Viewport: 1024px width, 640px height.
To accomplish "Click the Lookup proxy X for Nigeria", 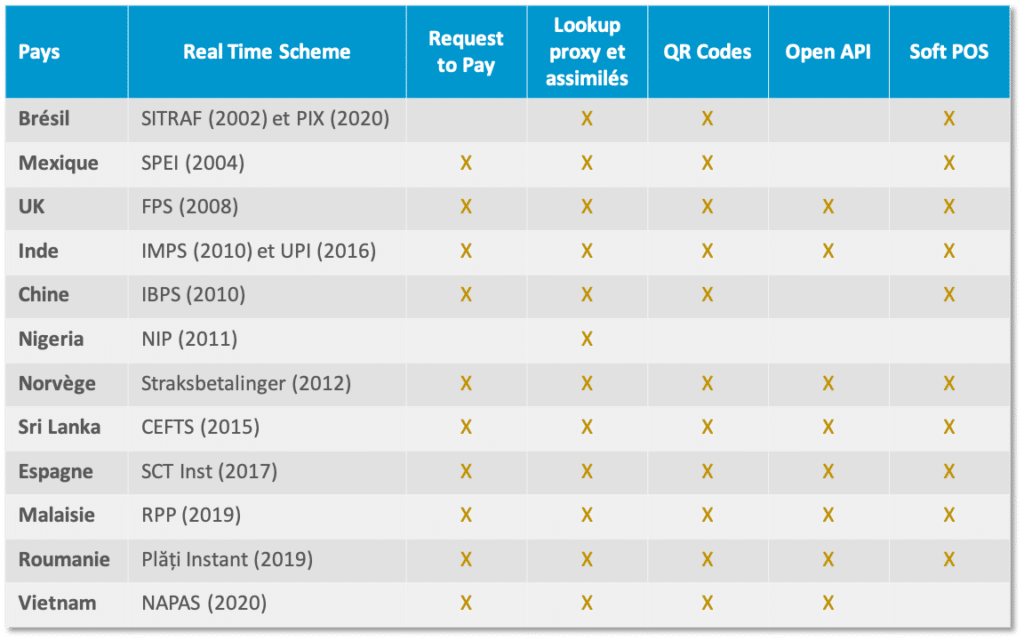I will pyautogui.click(x=586, y=339).
